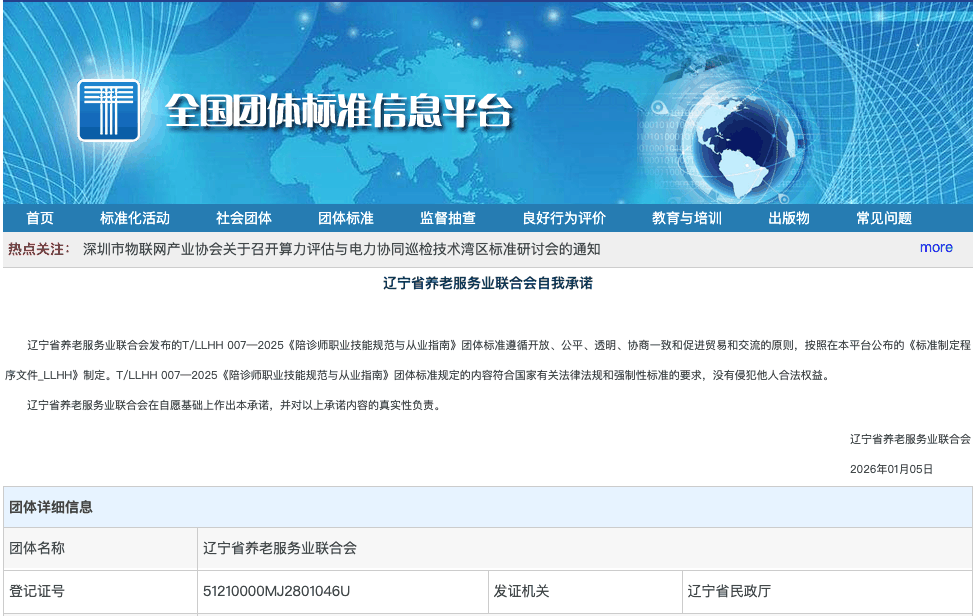Open the 监督抽查 menu item
This screenshot has width=974, height=616.
448,218
